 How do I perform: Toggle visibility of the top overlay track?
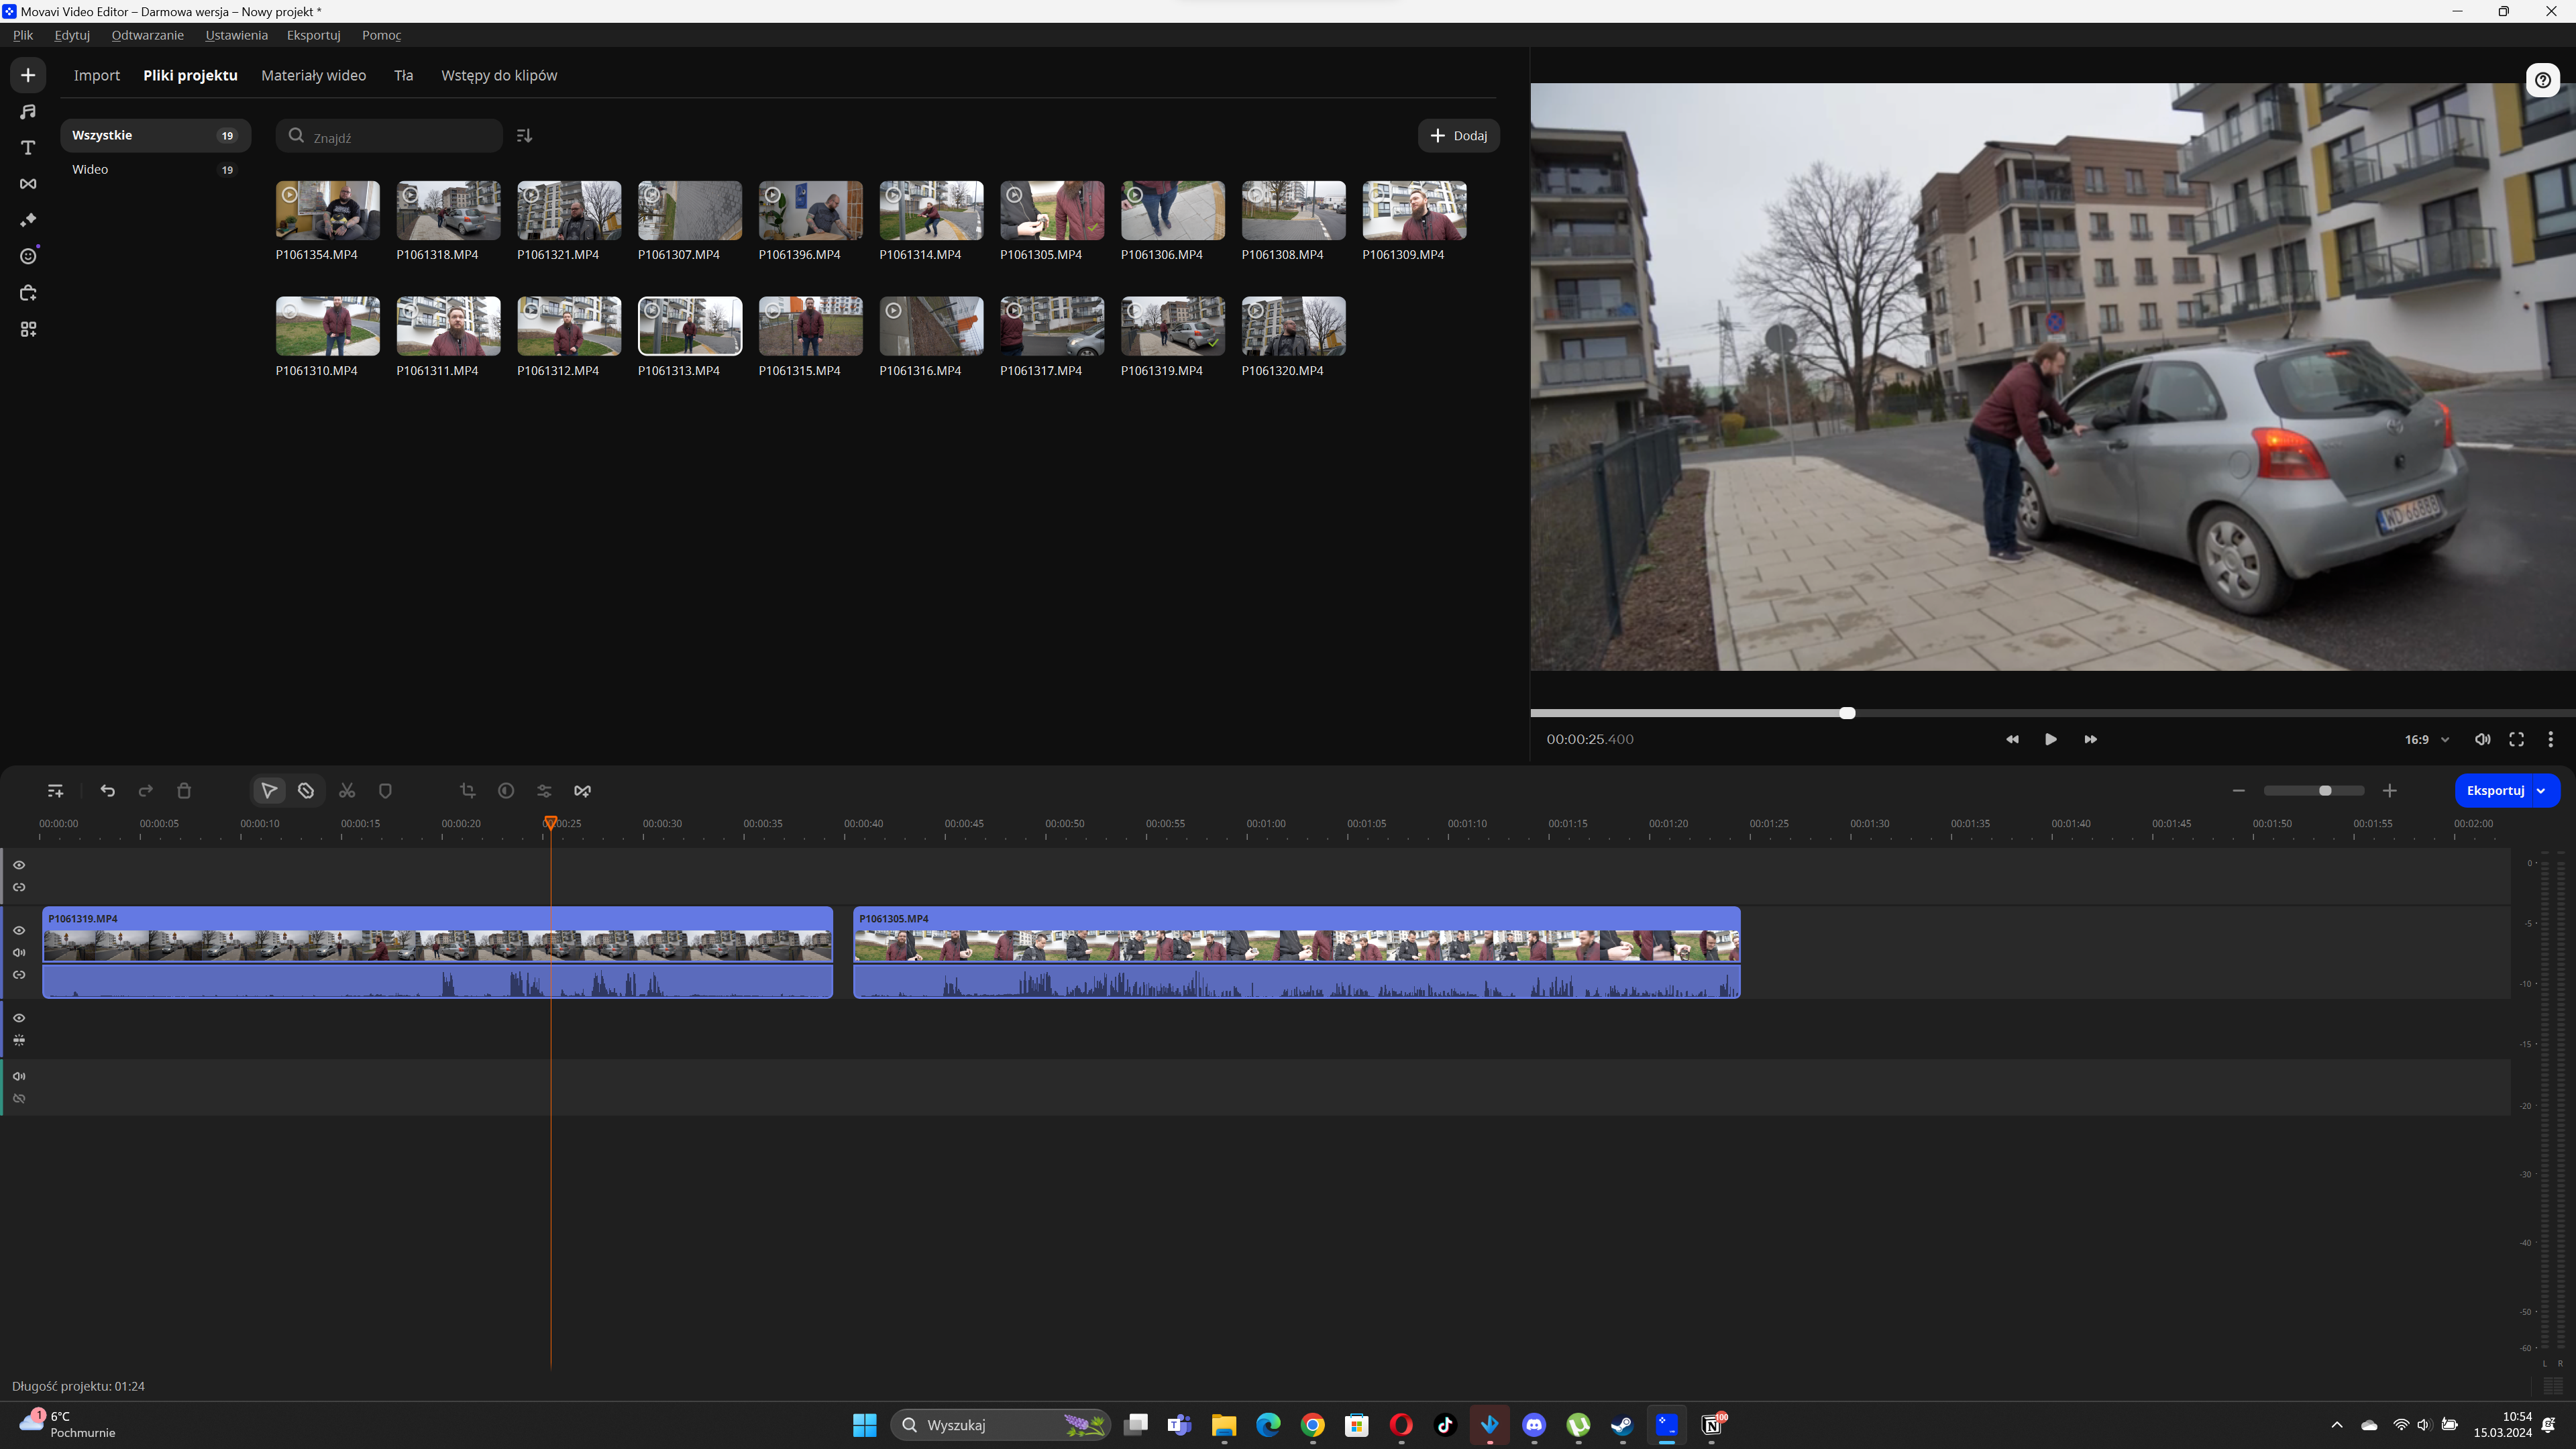click(x=19, y=865)
